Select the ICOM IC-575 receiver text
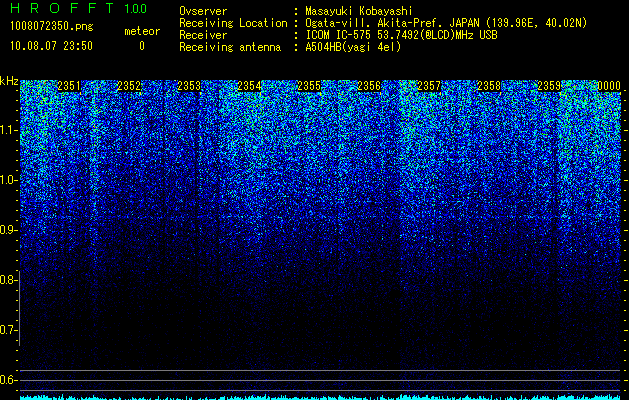Screen dimensions: 629x400 pos(401,35)
